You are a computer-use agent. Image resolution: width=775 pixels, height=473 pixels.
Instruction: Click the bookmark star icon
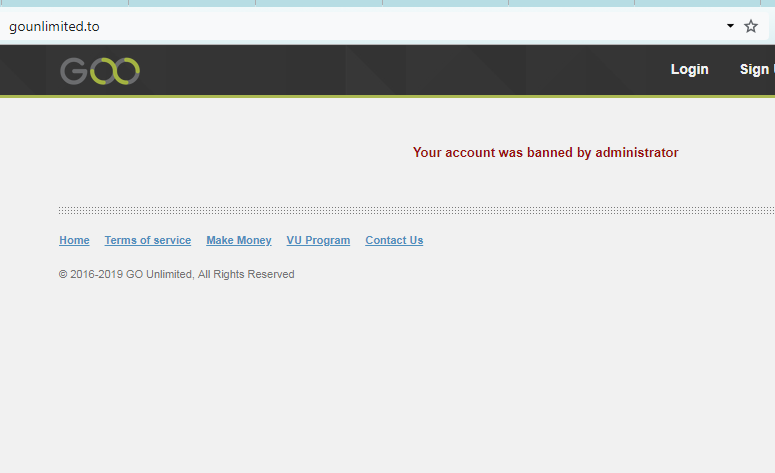pos(751,26)
